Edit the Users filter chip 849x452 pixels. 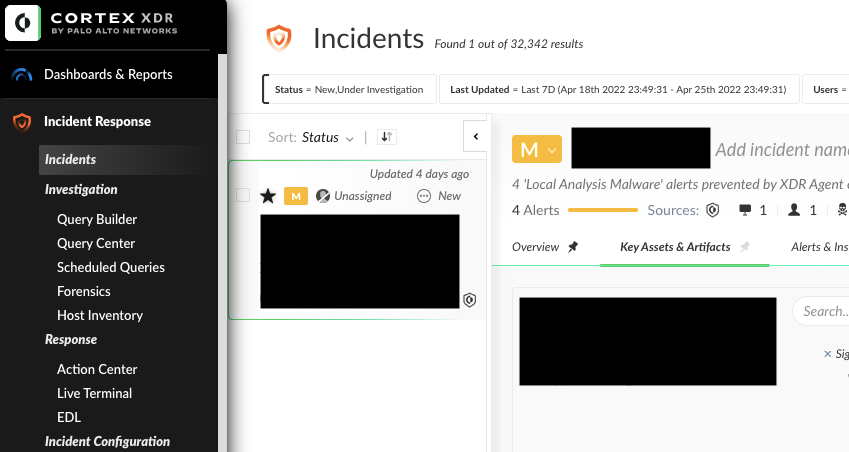(826, 89)
